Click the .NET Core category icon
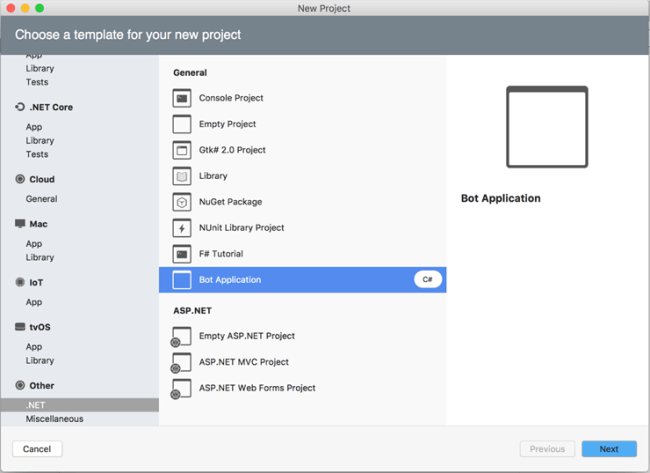The image size is (650, 473). (x=20, y=107)
